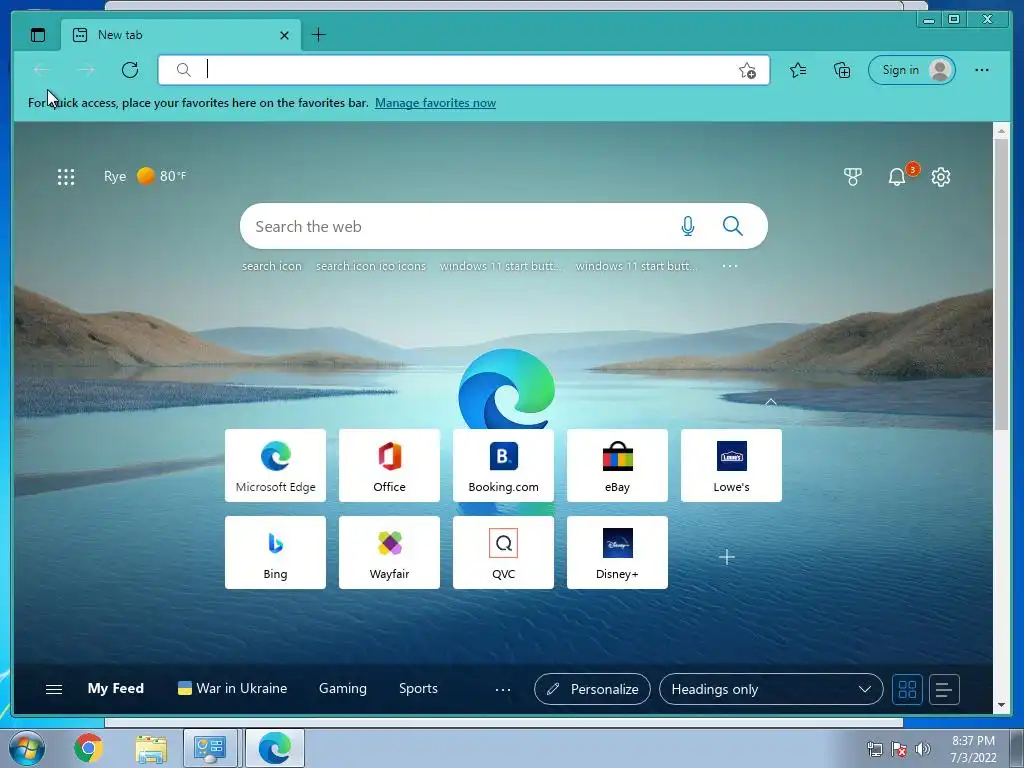Select the War in Ukraine topic
The image size is (1024, 768).
[232, 689]
